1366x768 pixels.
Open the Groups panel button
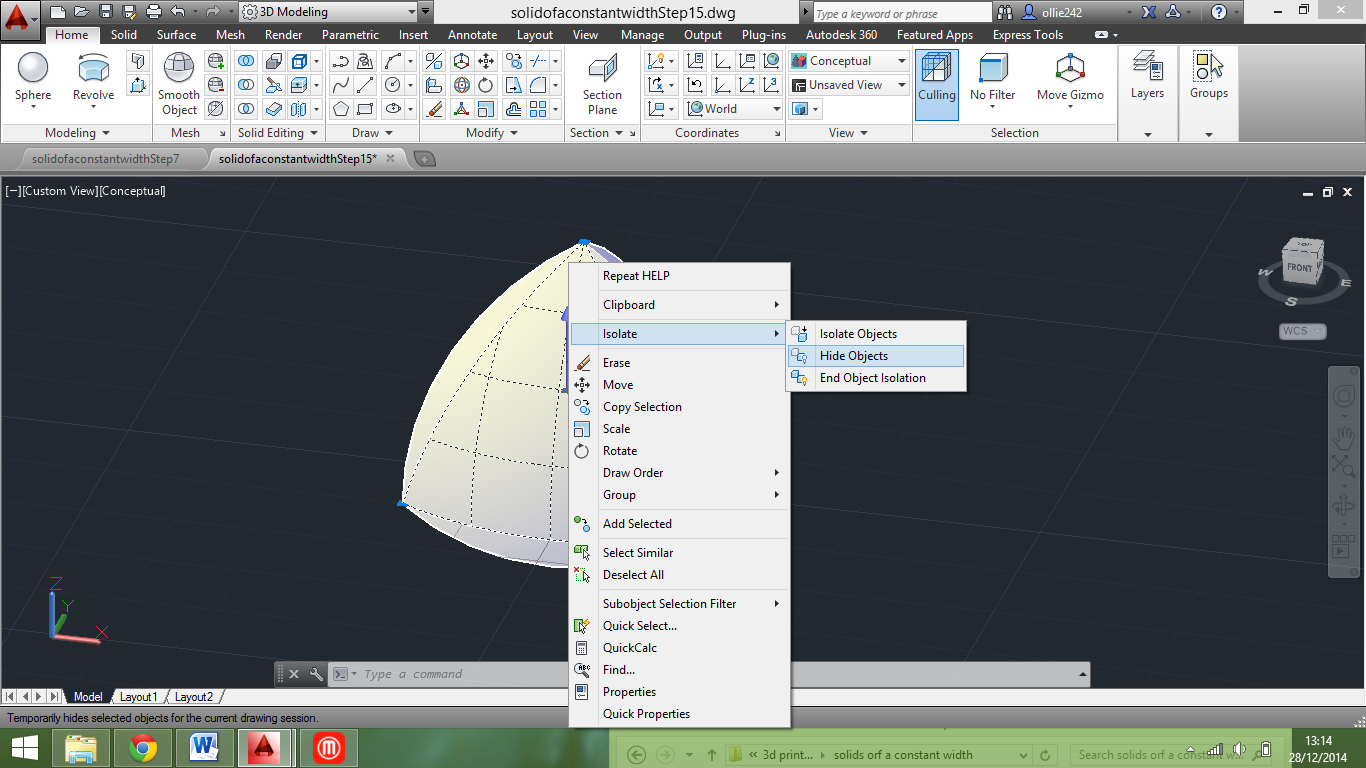pyautogui.click(x=1208, y=77)
